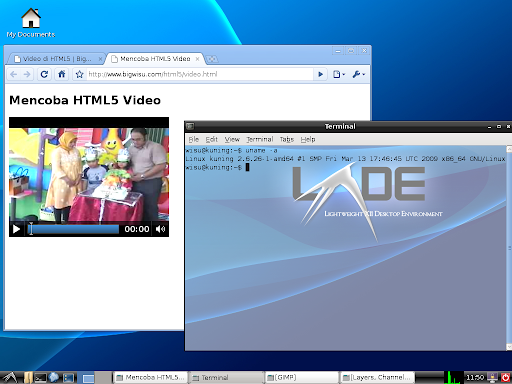Open the Terminal Tabs menu
The image size is (512, 384).
point(287,139)
